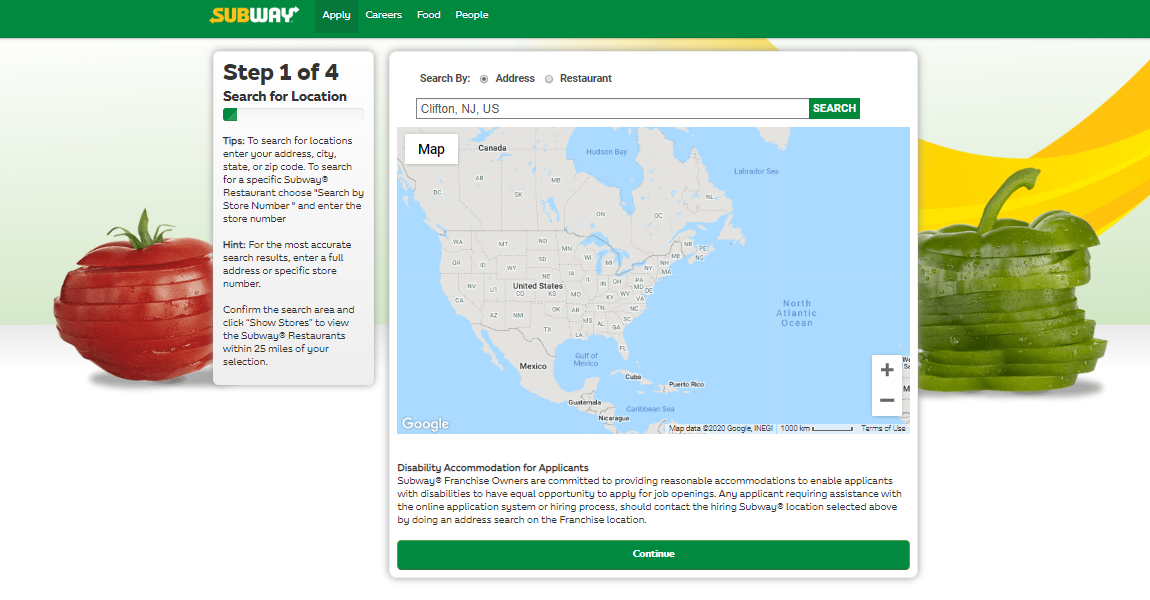The image size is (1150, 600).
Task: Click the Subway logo
Action: 254,15
